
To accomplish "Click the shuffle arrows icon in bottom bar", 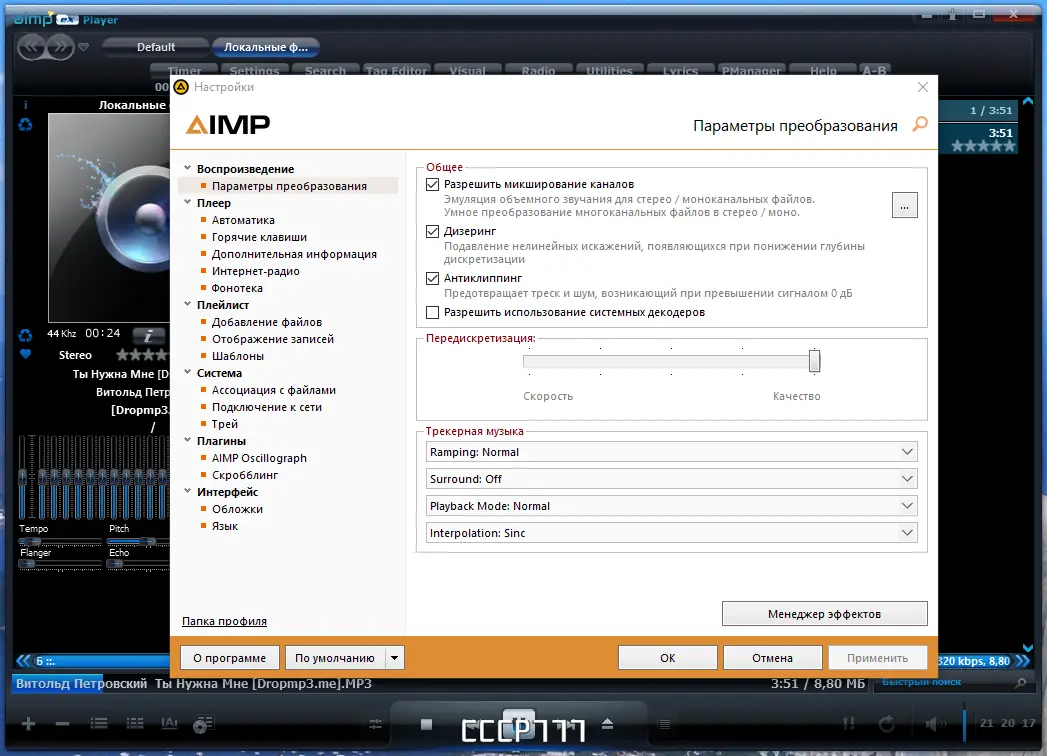I will click(849, 724).
